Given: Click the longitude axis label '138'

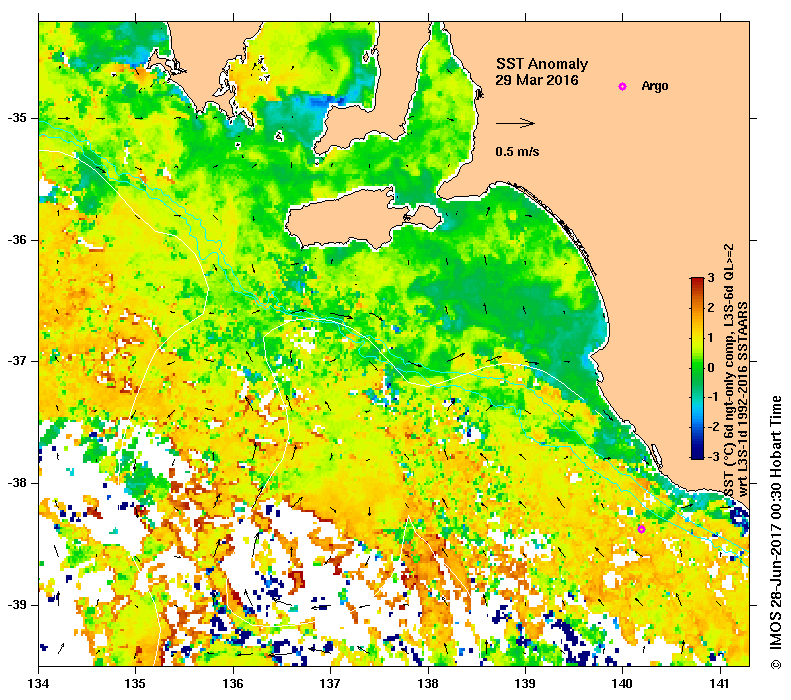Looking at the screenshot, I should tap(428, 683).
